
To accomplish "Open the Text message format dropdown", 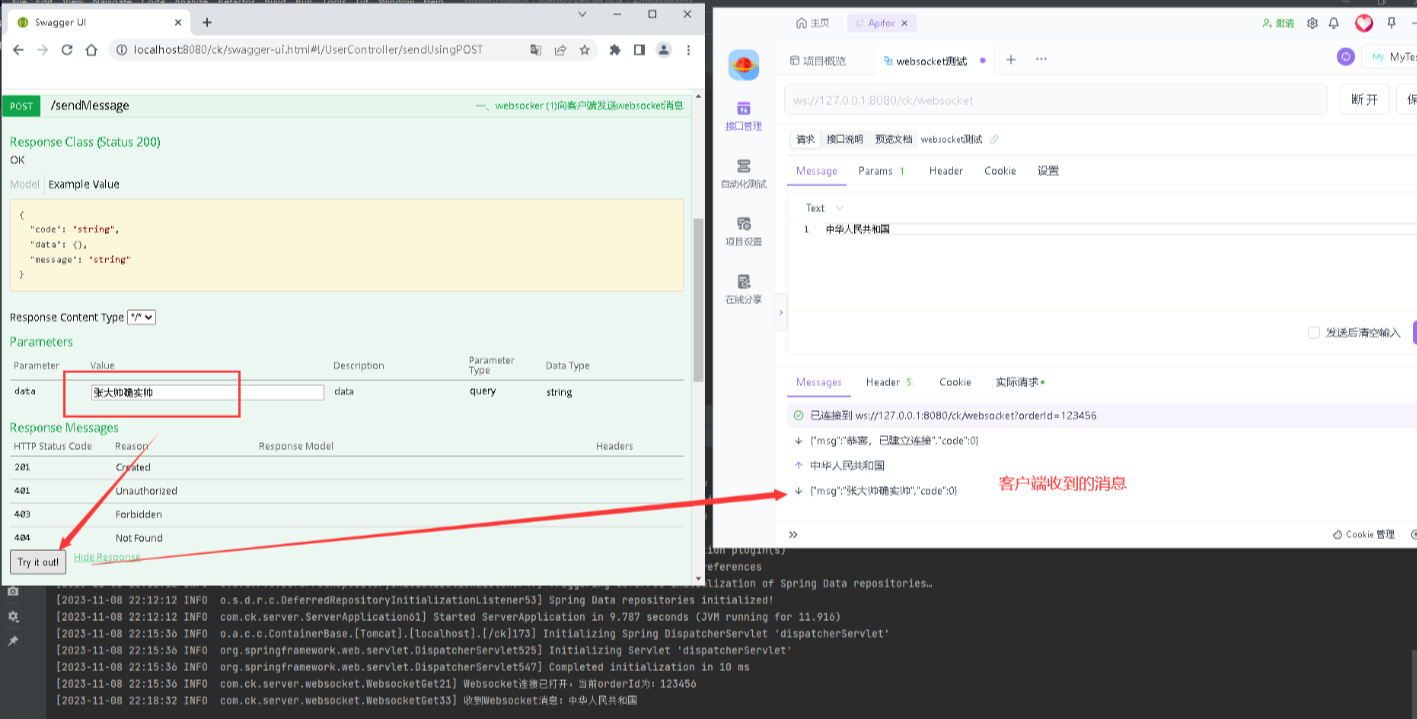I will [x=824, y=208].
